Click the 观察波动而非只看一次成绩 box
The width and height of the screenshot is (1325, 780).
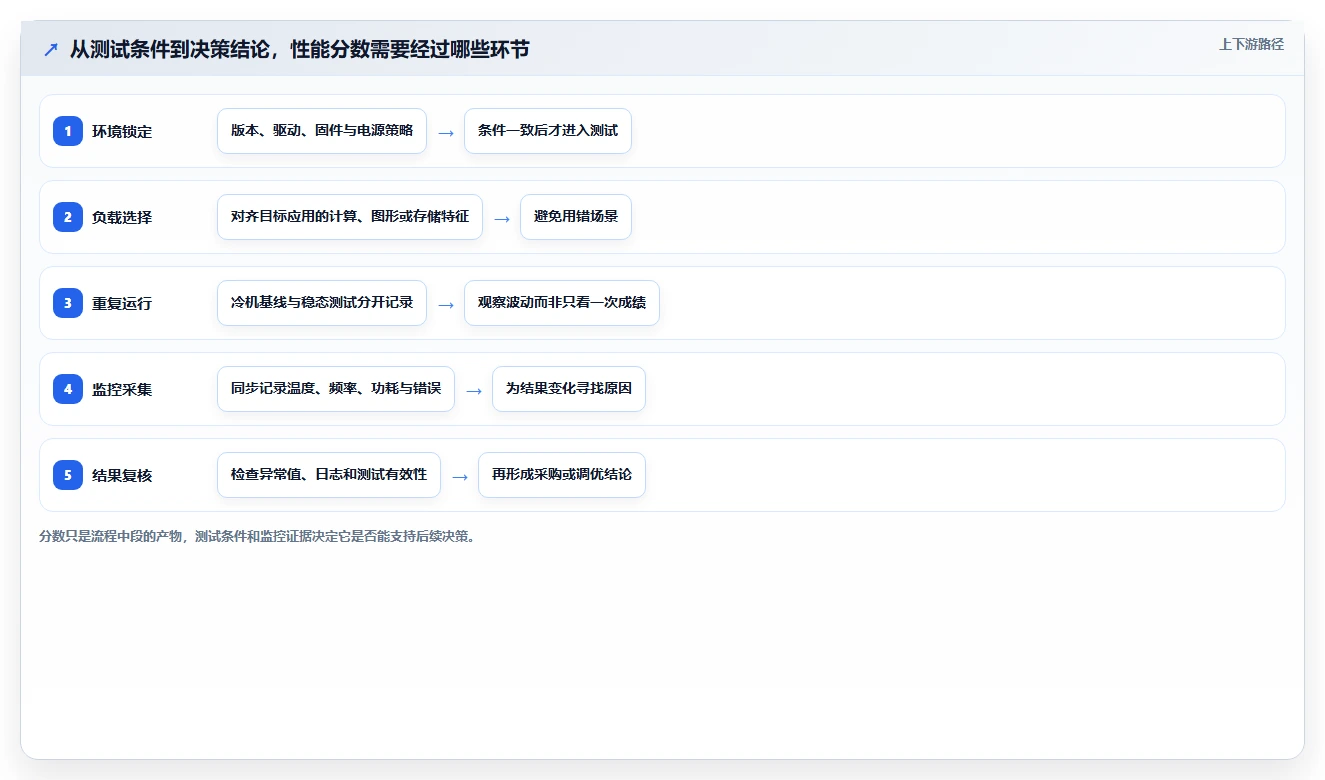(x=562, y=303)
